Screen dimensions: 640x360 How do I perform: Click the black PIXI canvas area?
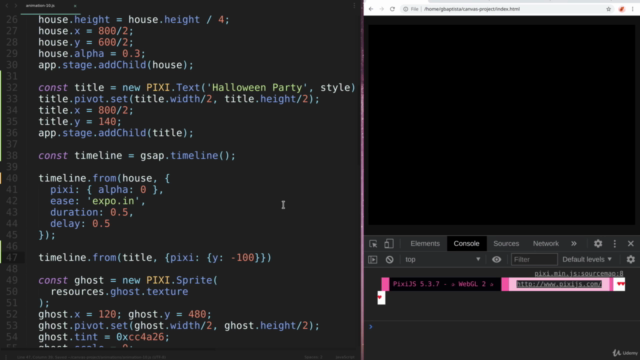501,124
